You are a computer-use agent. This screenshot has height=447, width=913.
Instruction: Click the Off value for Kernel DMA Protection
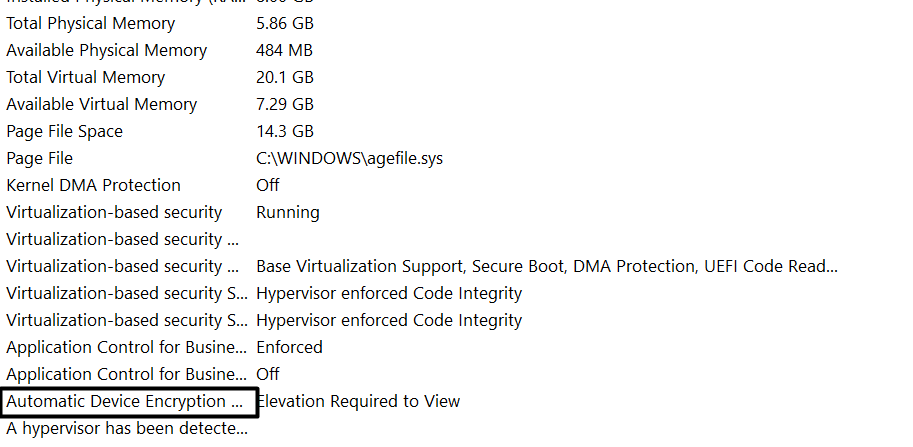(x=268, y=185)
